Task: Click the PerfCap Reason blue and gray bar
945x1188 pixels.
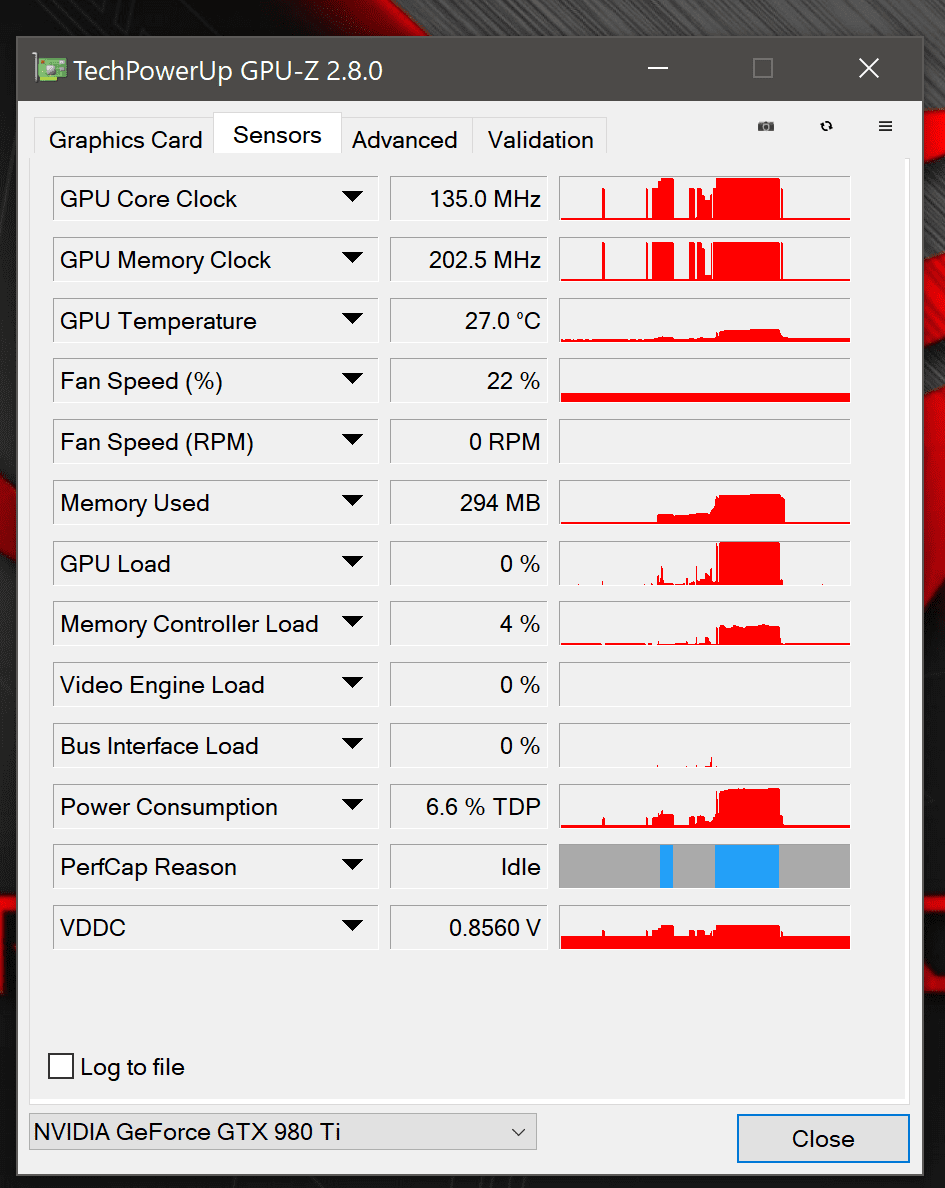Action: [705, 866]
